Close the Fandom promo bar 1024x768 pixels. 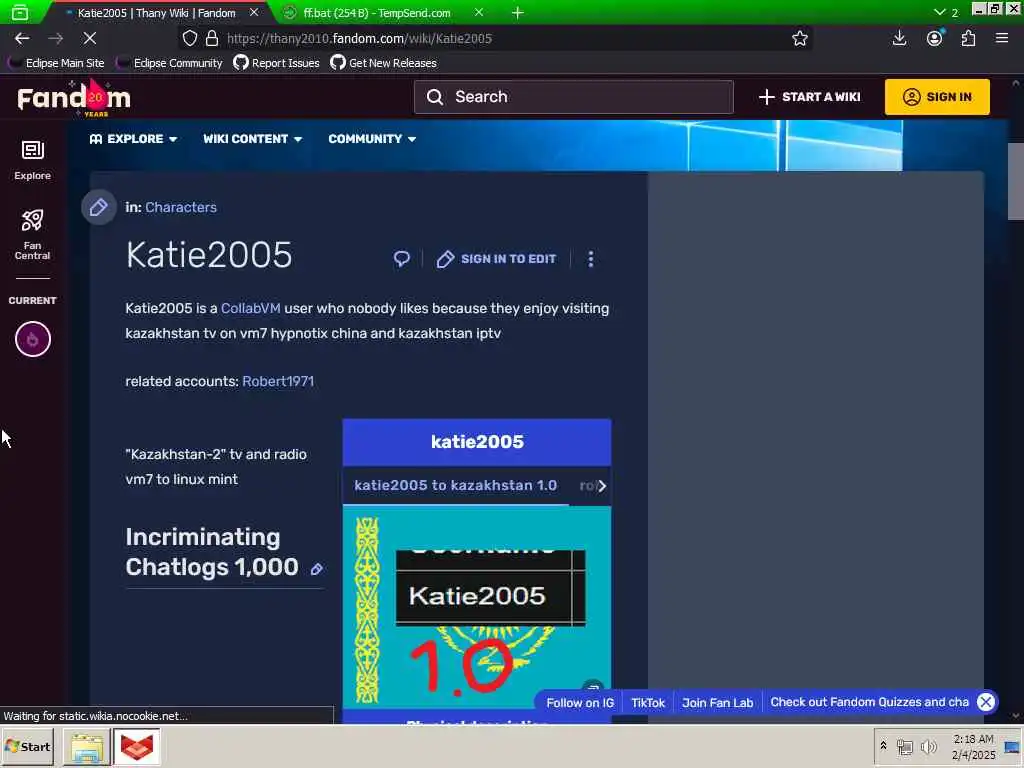point(985,702)
